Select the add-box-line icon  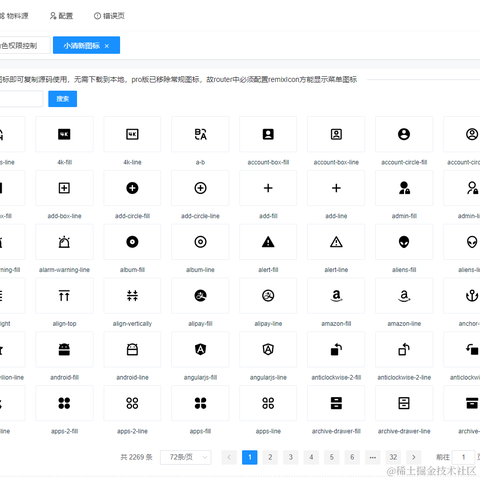(64, 188)
